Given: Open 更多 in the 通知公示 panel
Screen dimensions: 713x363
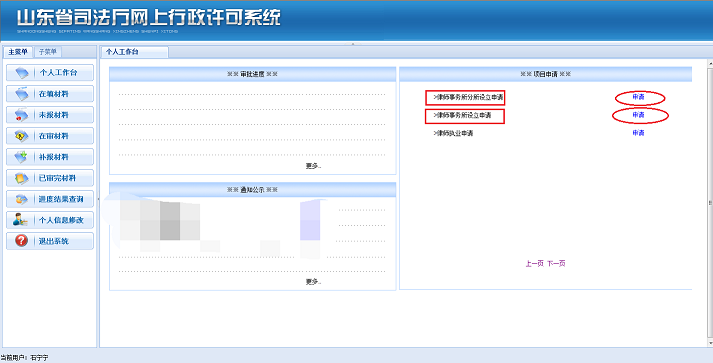Looking at the screenshot, I should pyautogui.click(x=313, y=282).
